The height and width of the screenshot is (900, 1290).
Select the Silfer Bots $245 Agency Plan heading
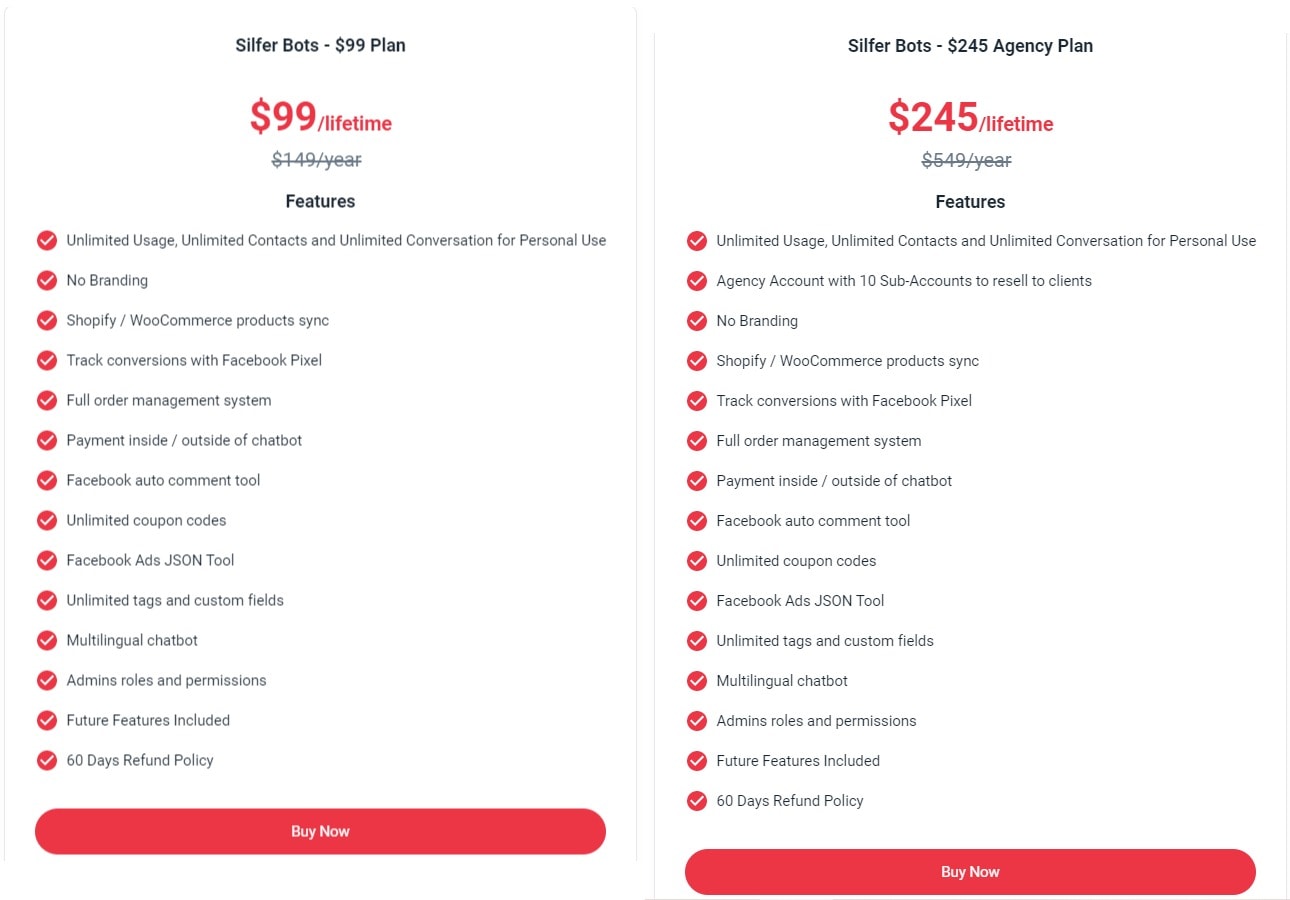tap(970, 45)
